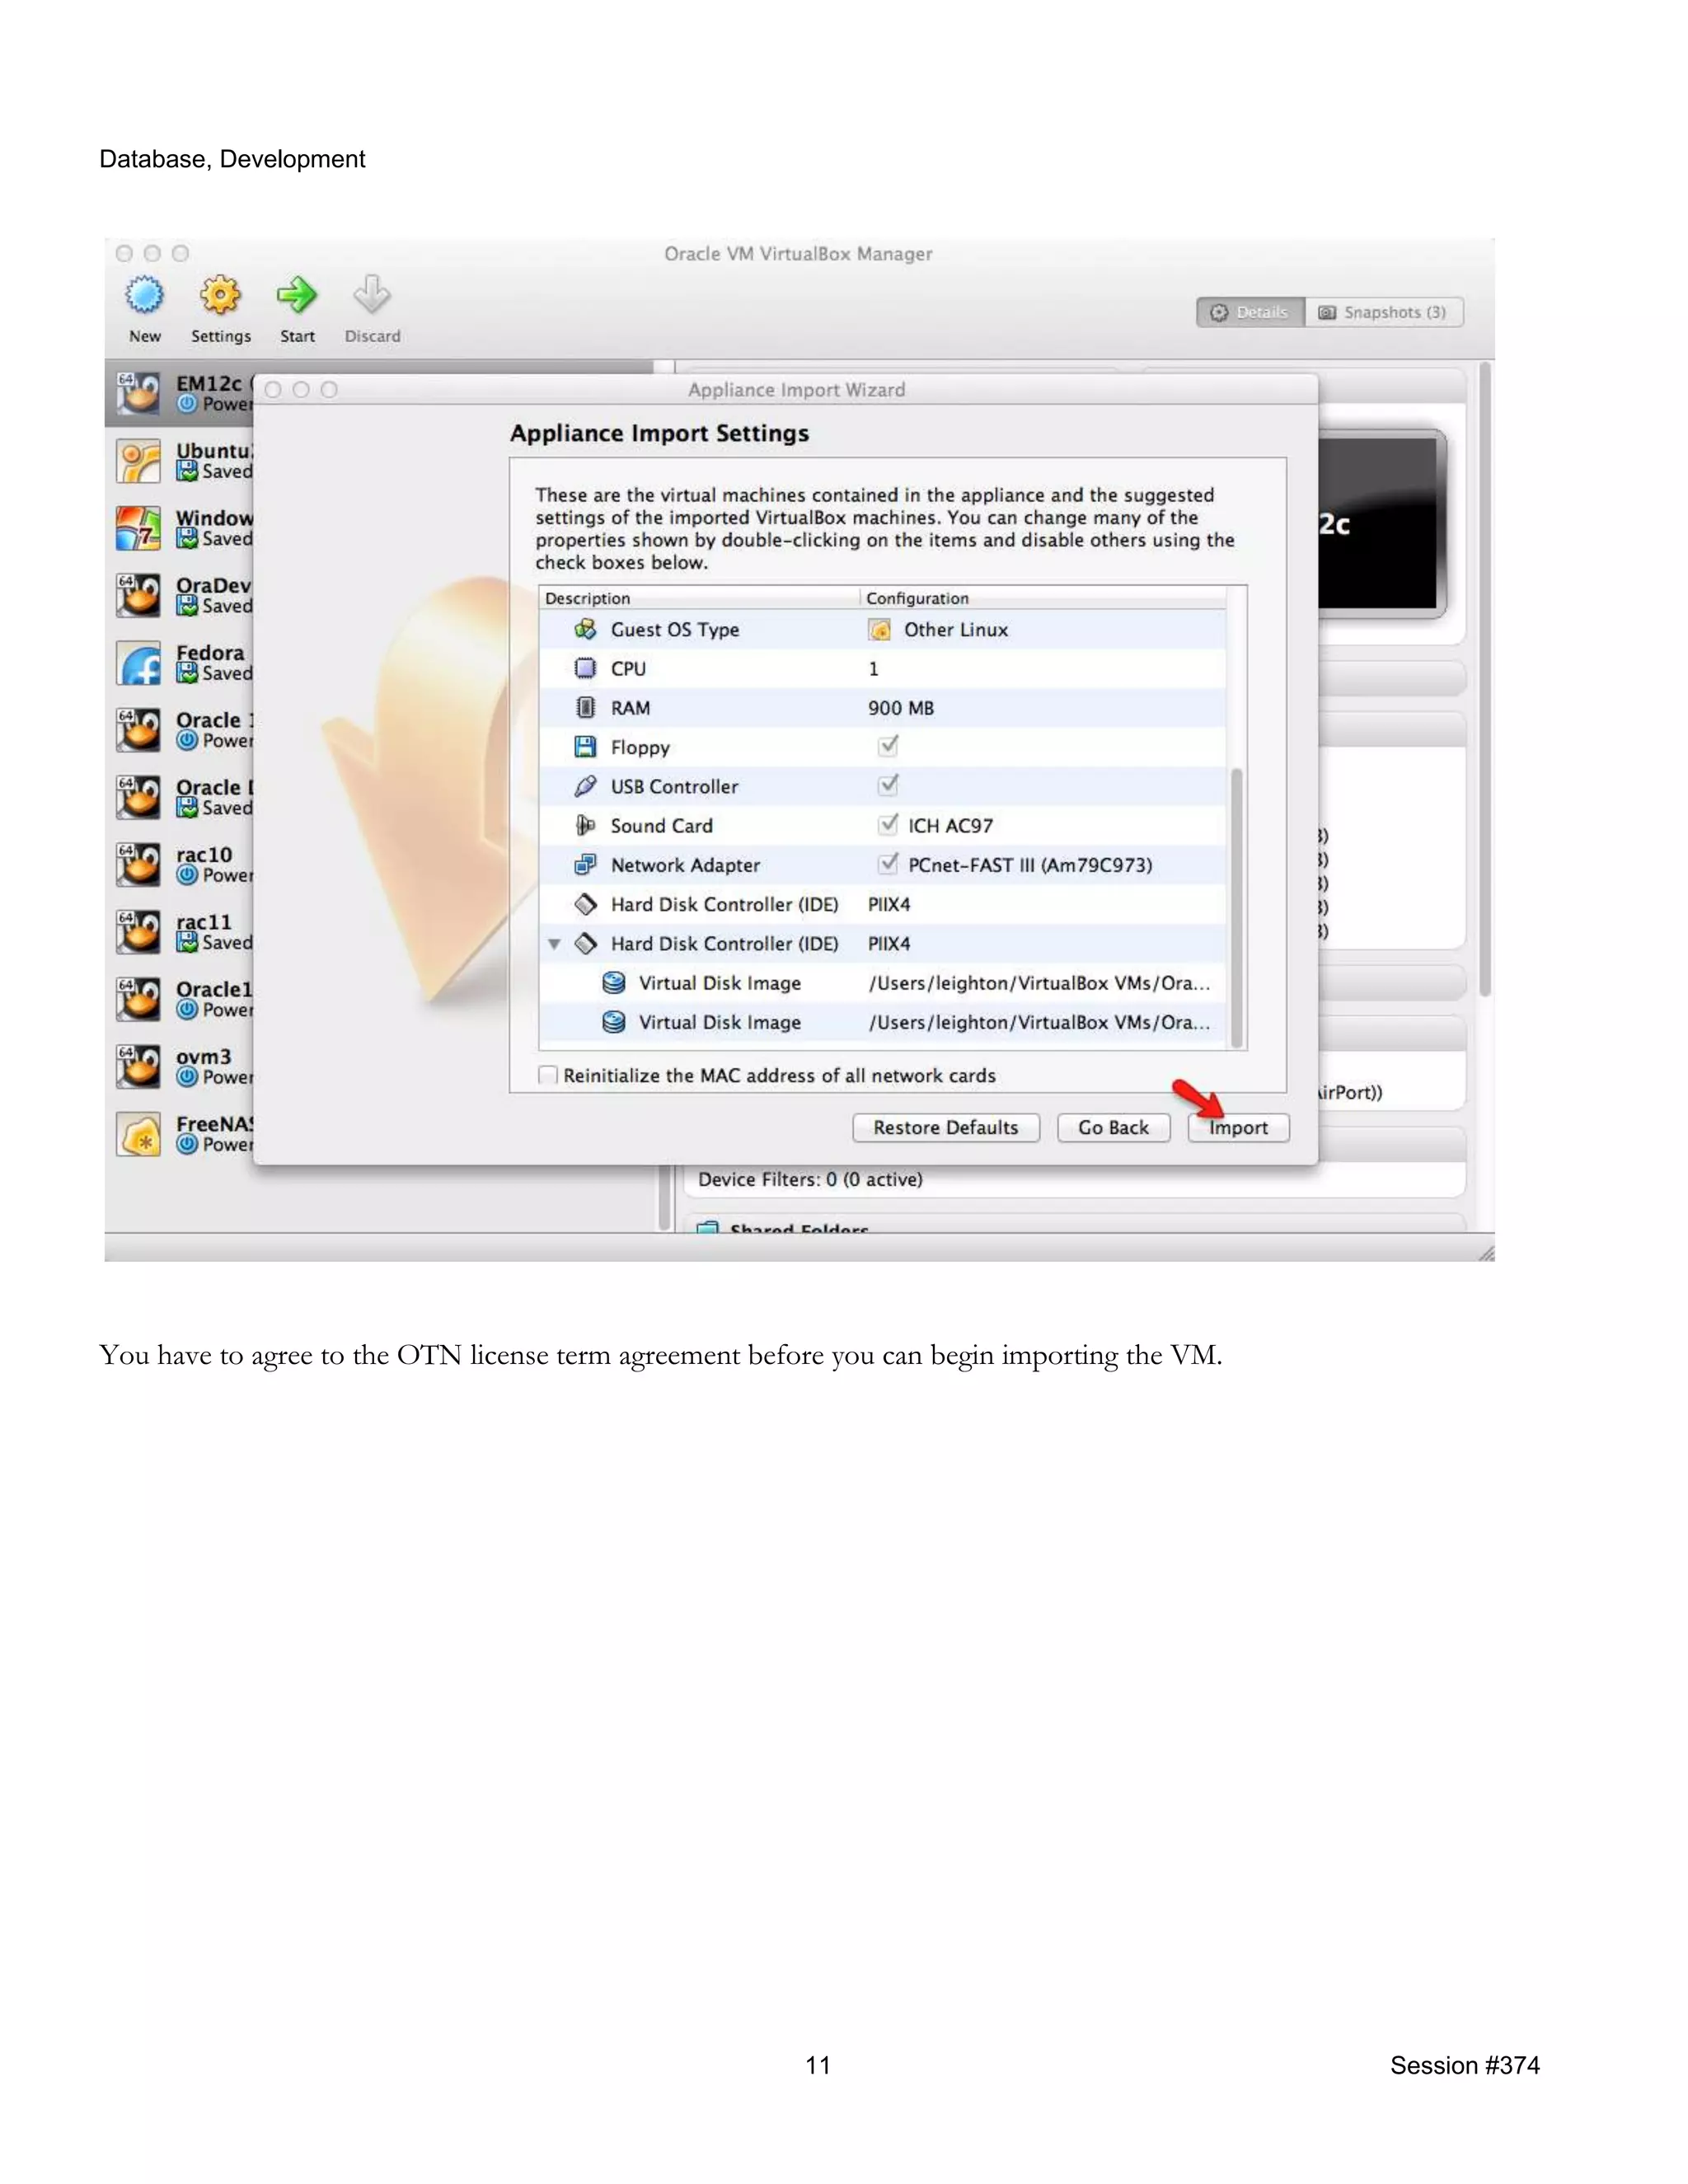Select the FreeNAS virtual machine icon
This screenshot has width=1688, height=2184.
(138, 1134)
